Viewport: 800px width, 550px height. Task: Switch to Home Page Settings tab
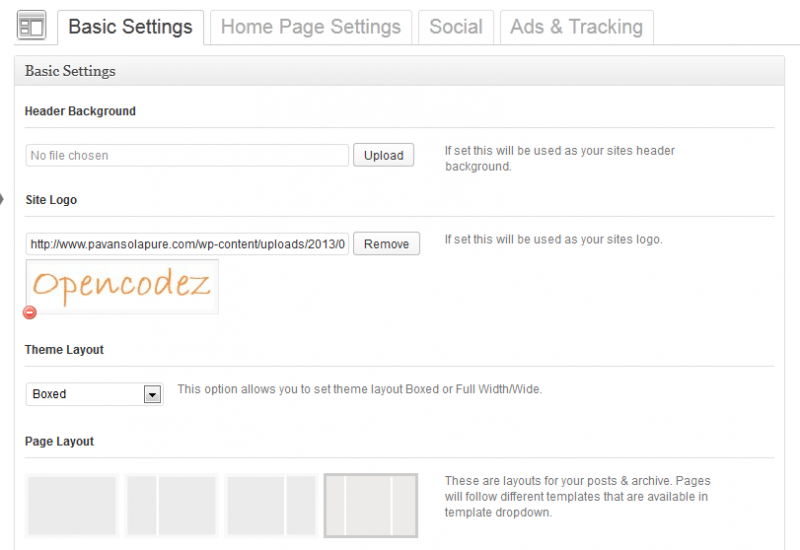pos(311,27)
